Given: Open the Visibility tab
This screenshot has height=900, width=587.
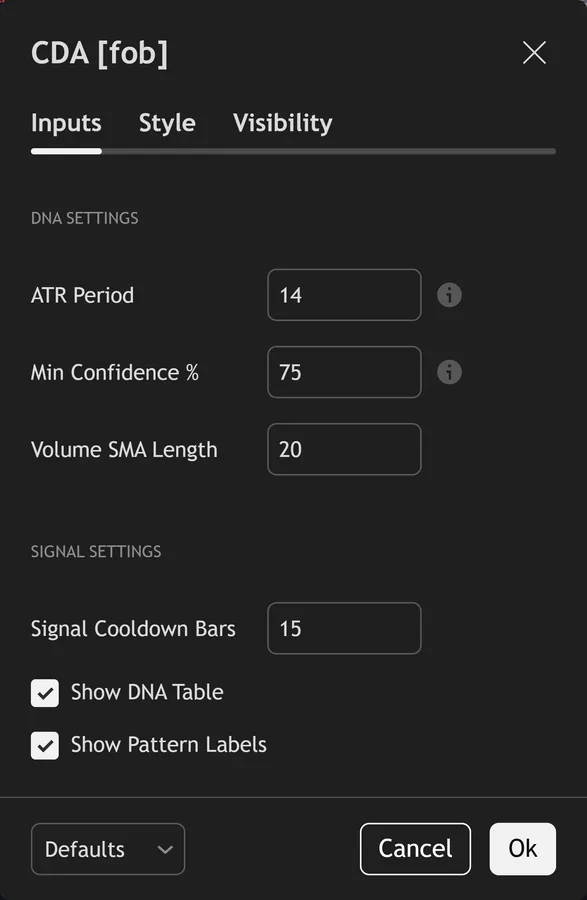Looking at the screenshot, I should (282, 123).
